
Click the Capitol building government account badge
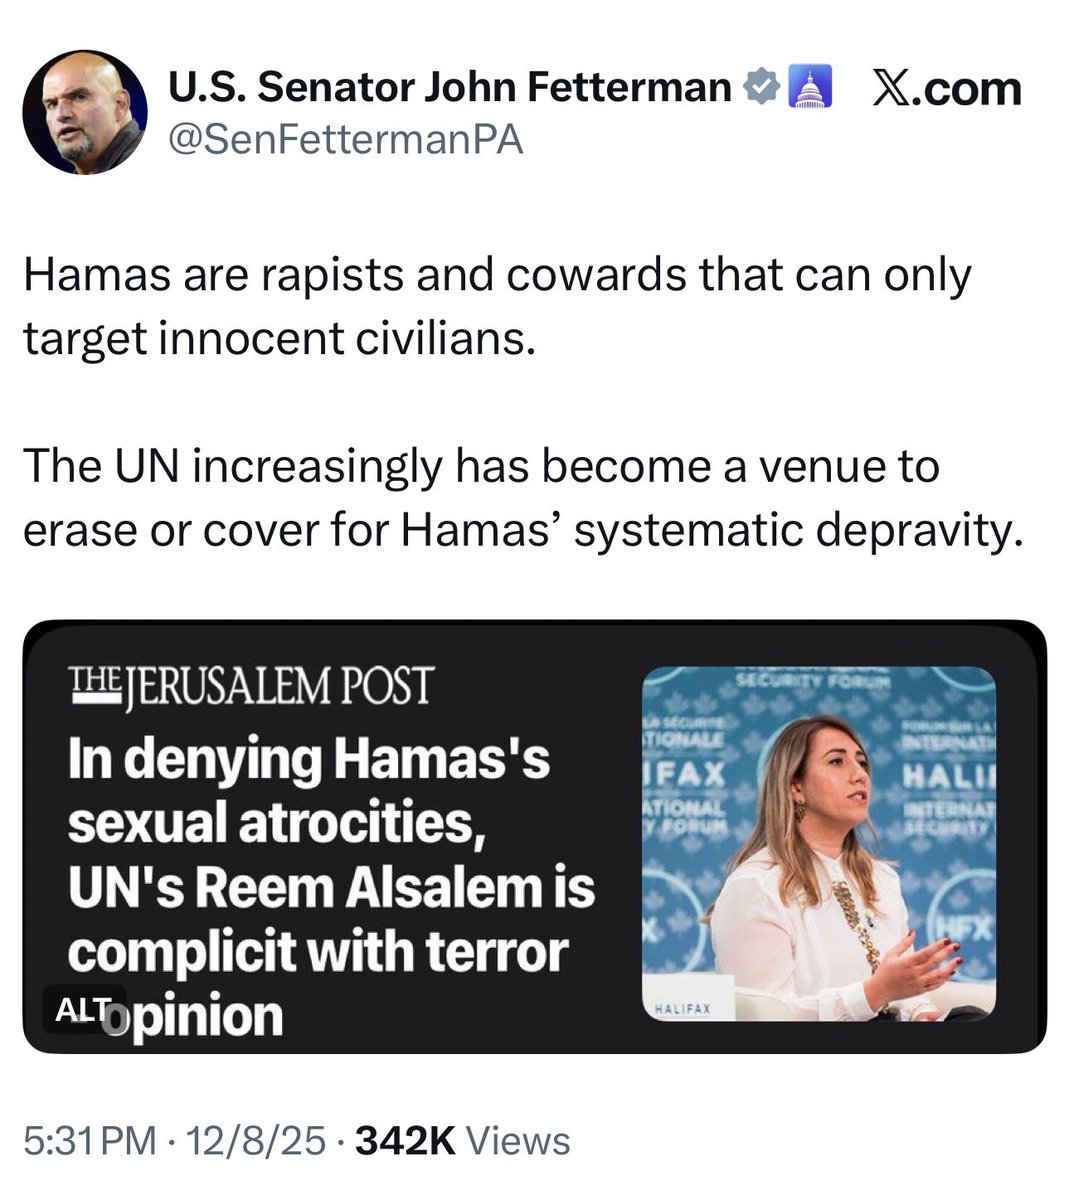click(x=809, y=88)
